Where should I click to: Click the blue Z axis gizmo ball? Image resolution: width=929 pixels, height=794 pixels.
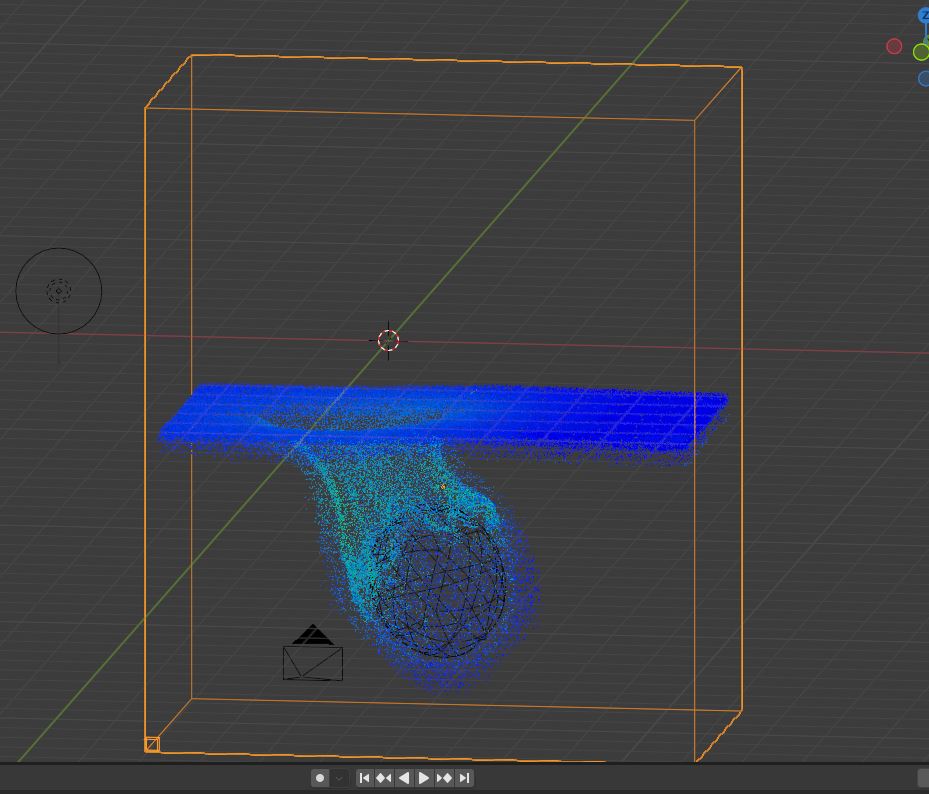coord(923,15)
